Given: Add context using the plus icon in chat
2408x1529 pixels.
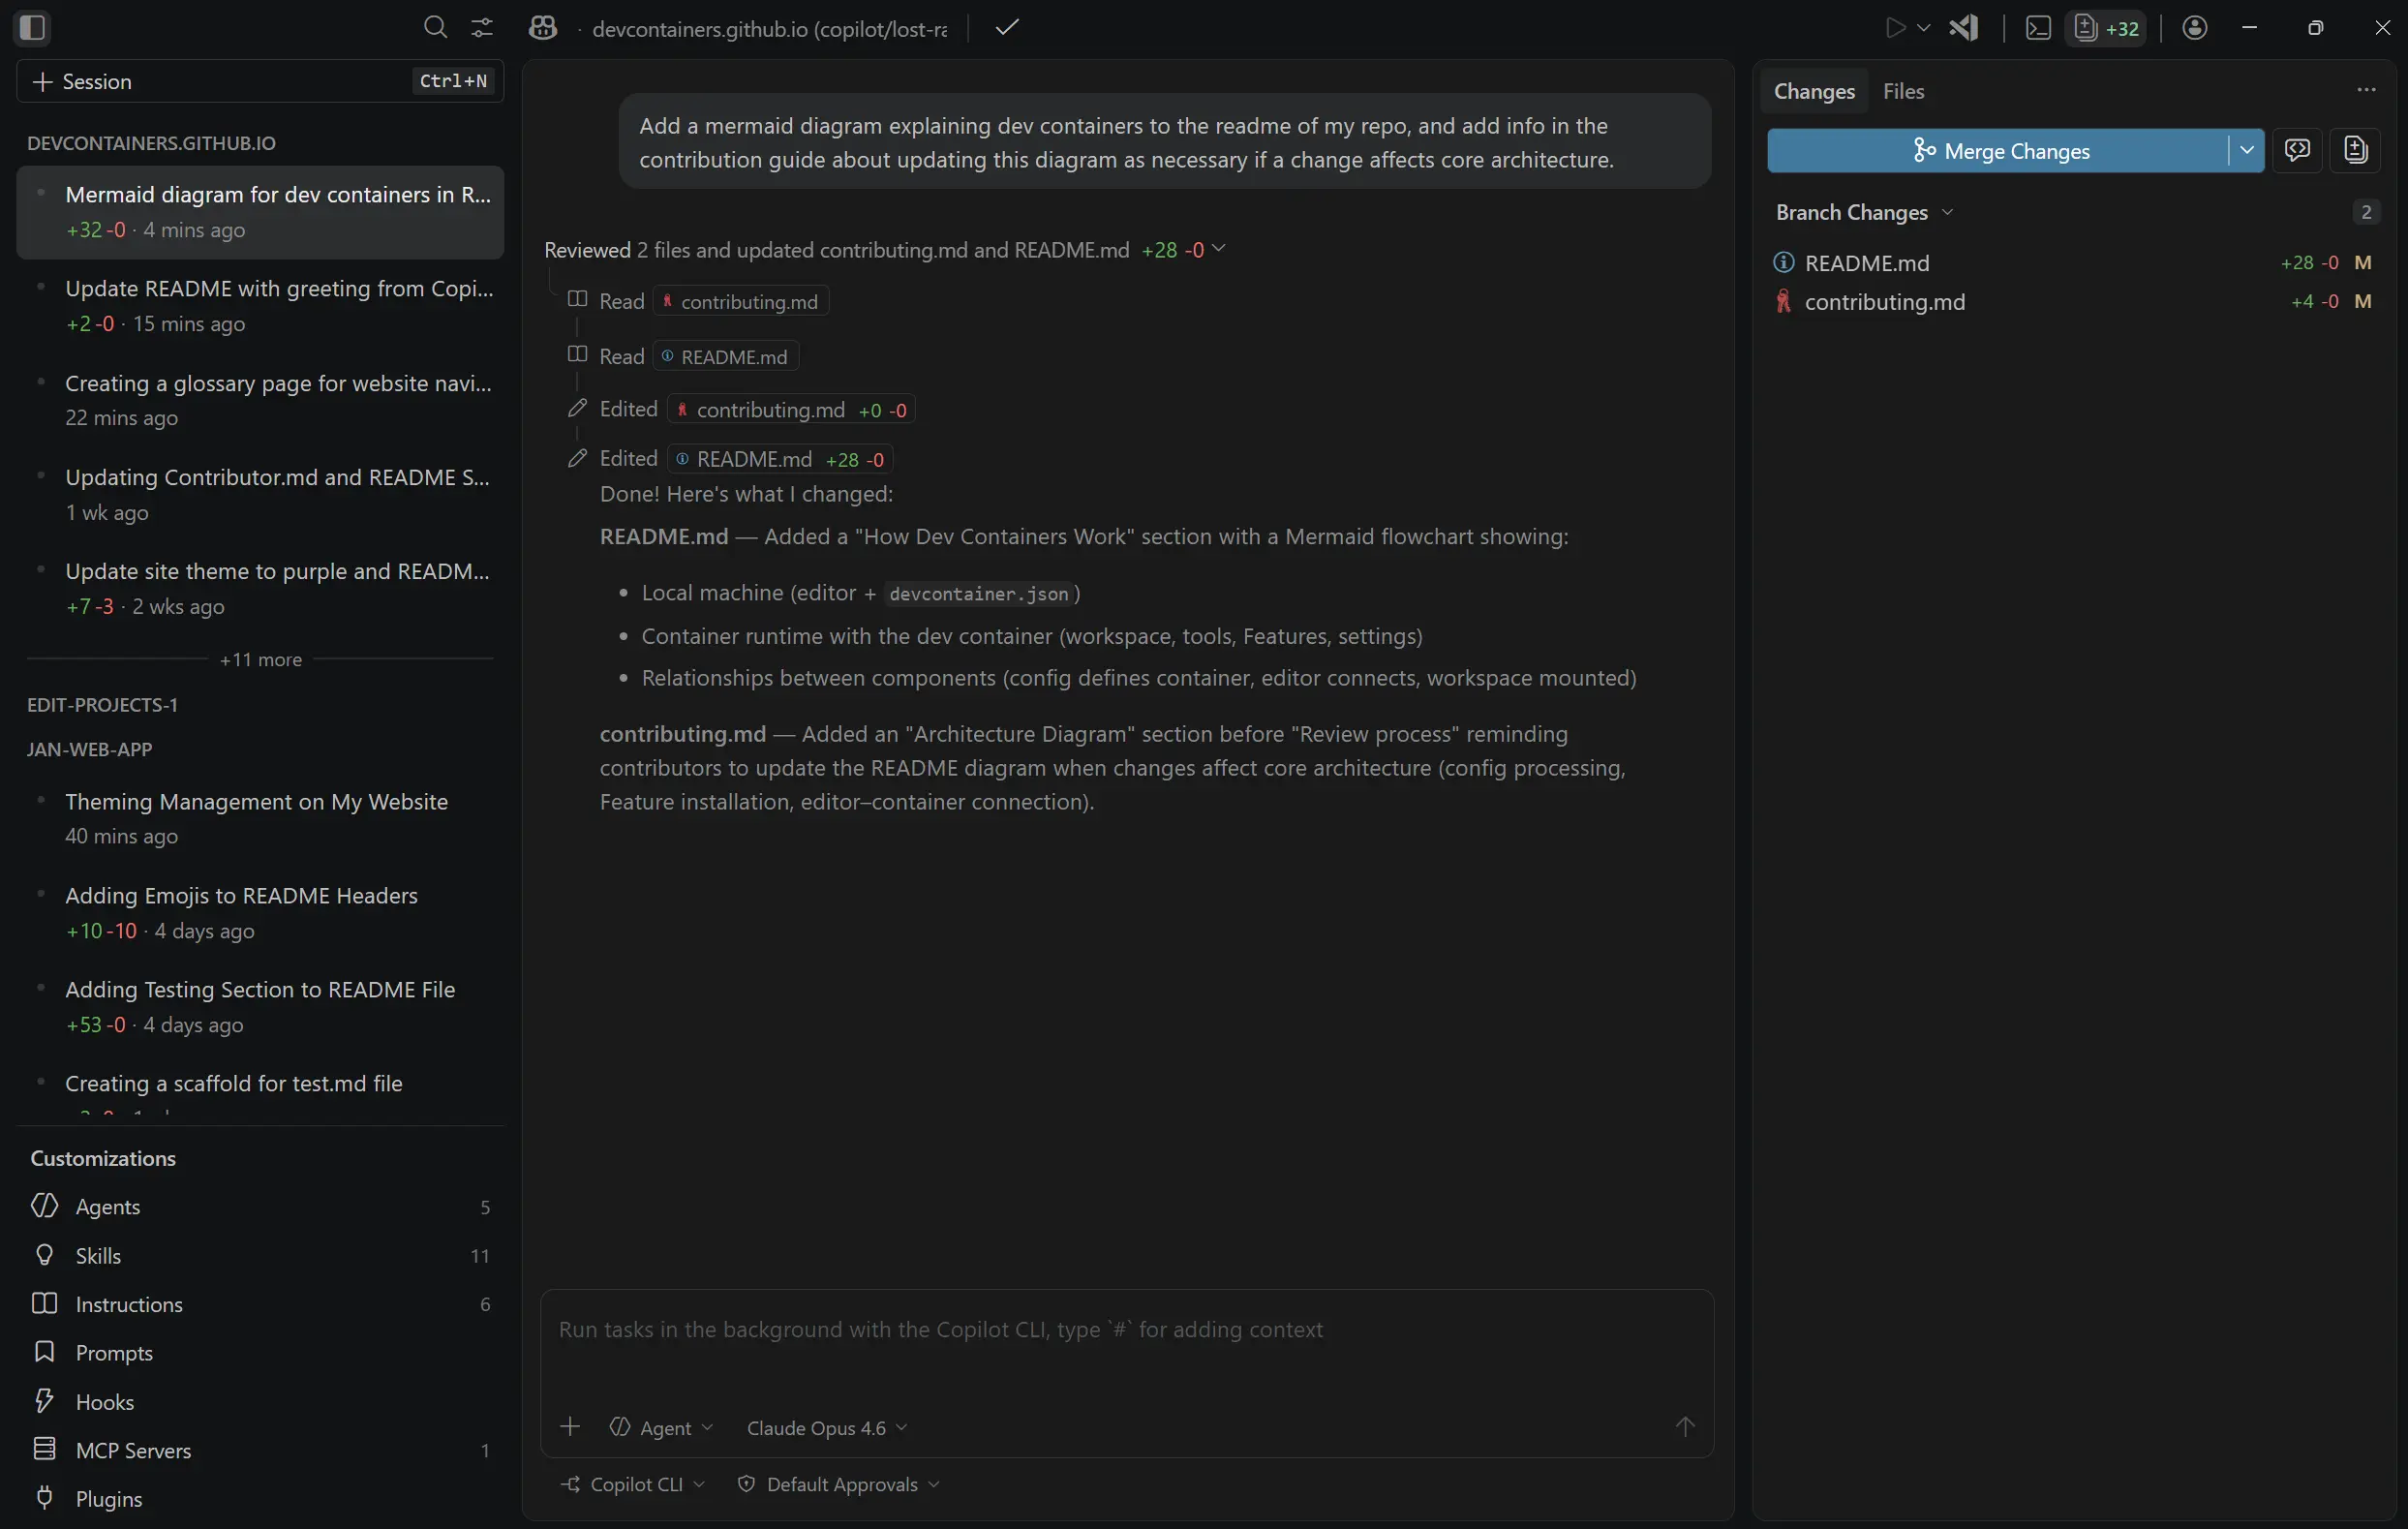Looking at the screenshot, I should [570, 1427].
